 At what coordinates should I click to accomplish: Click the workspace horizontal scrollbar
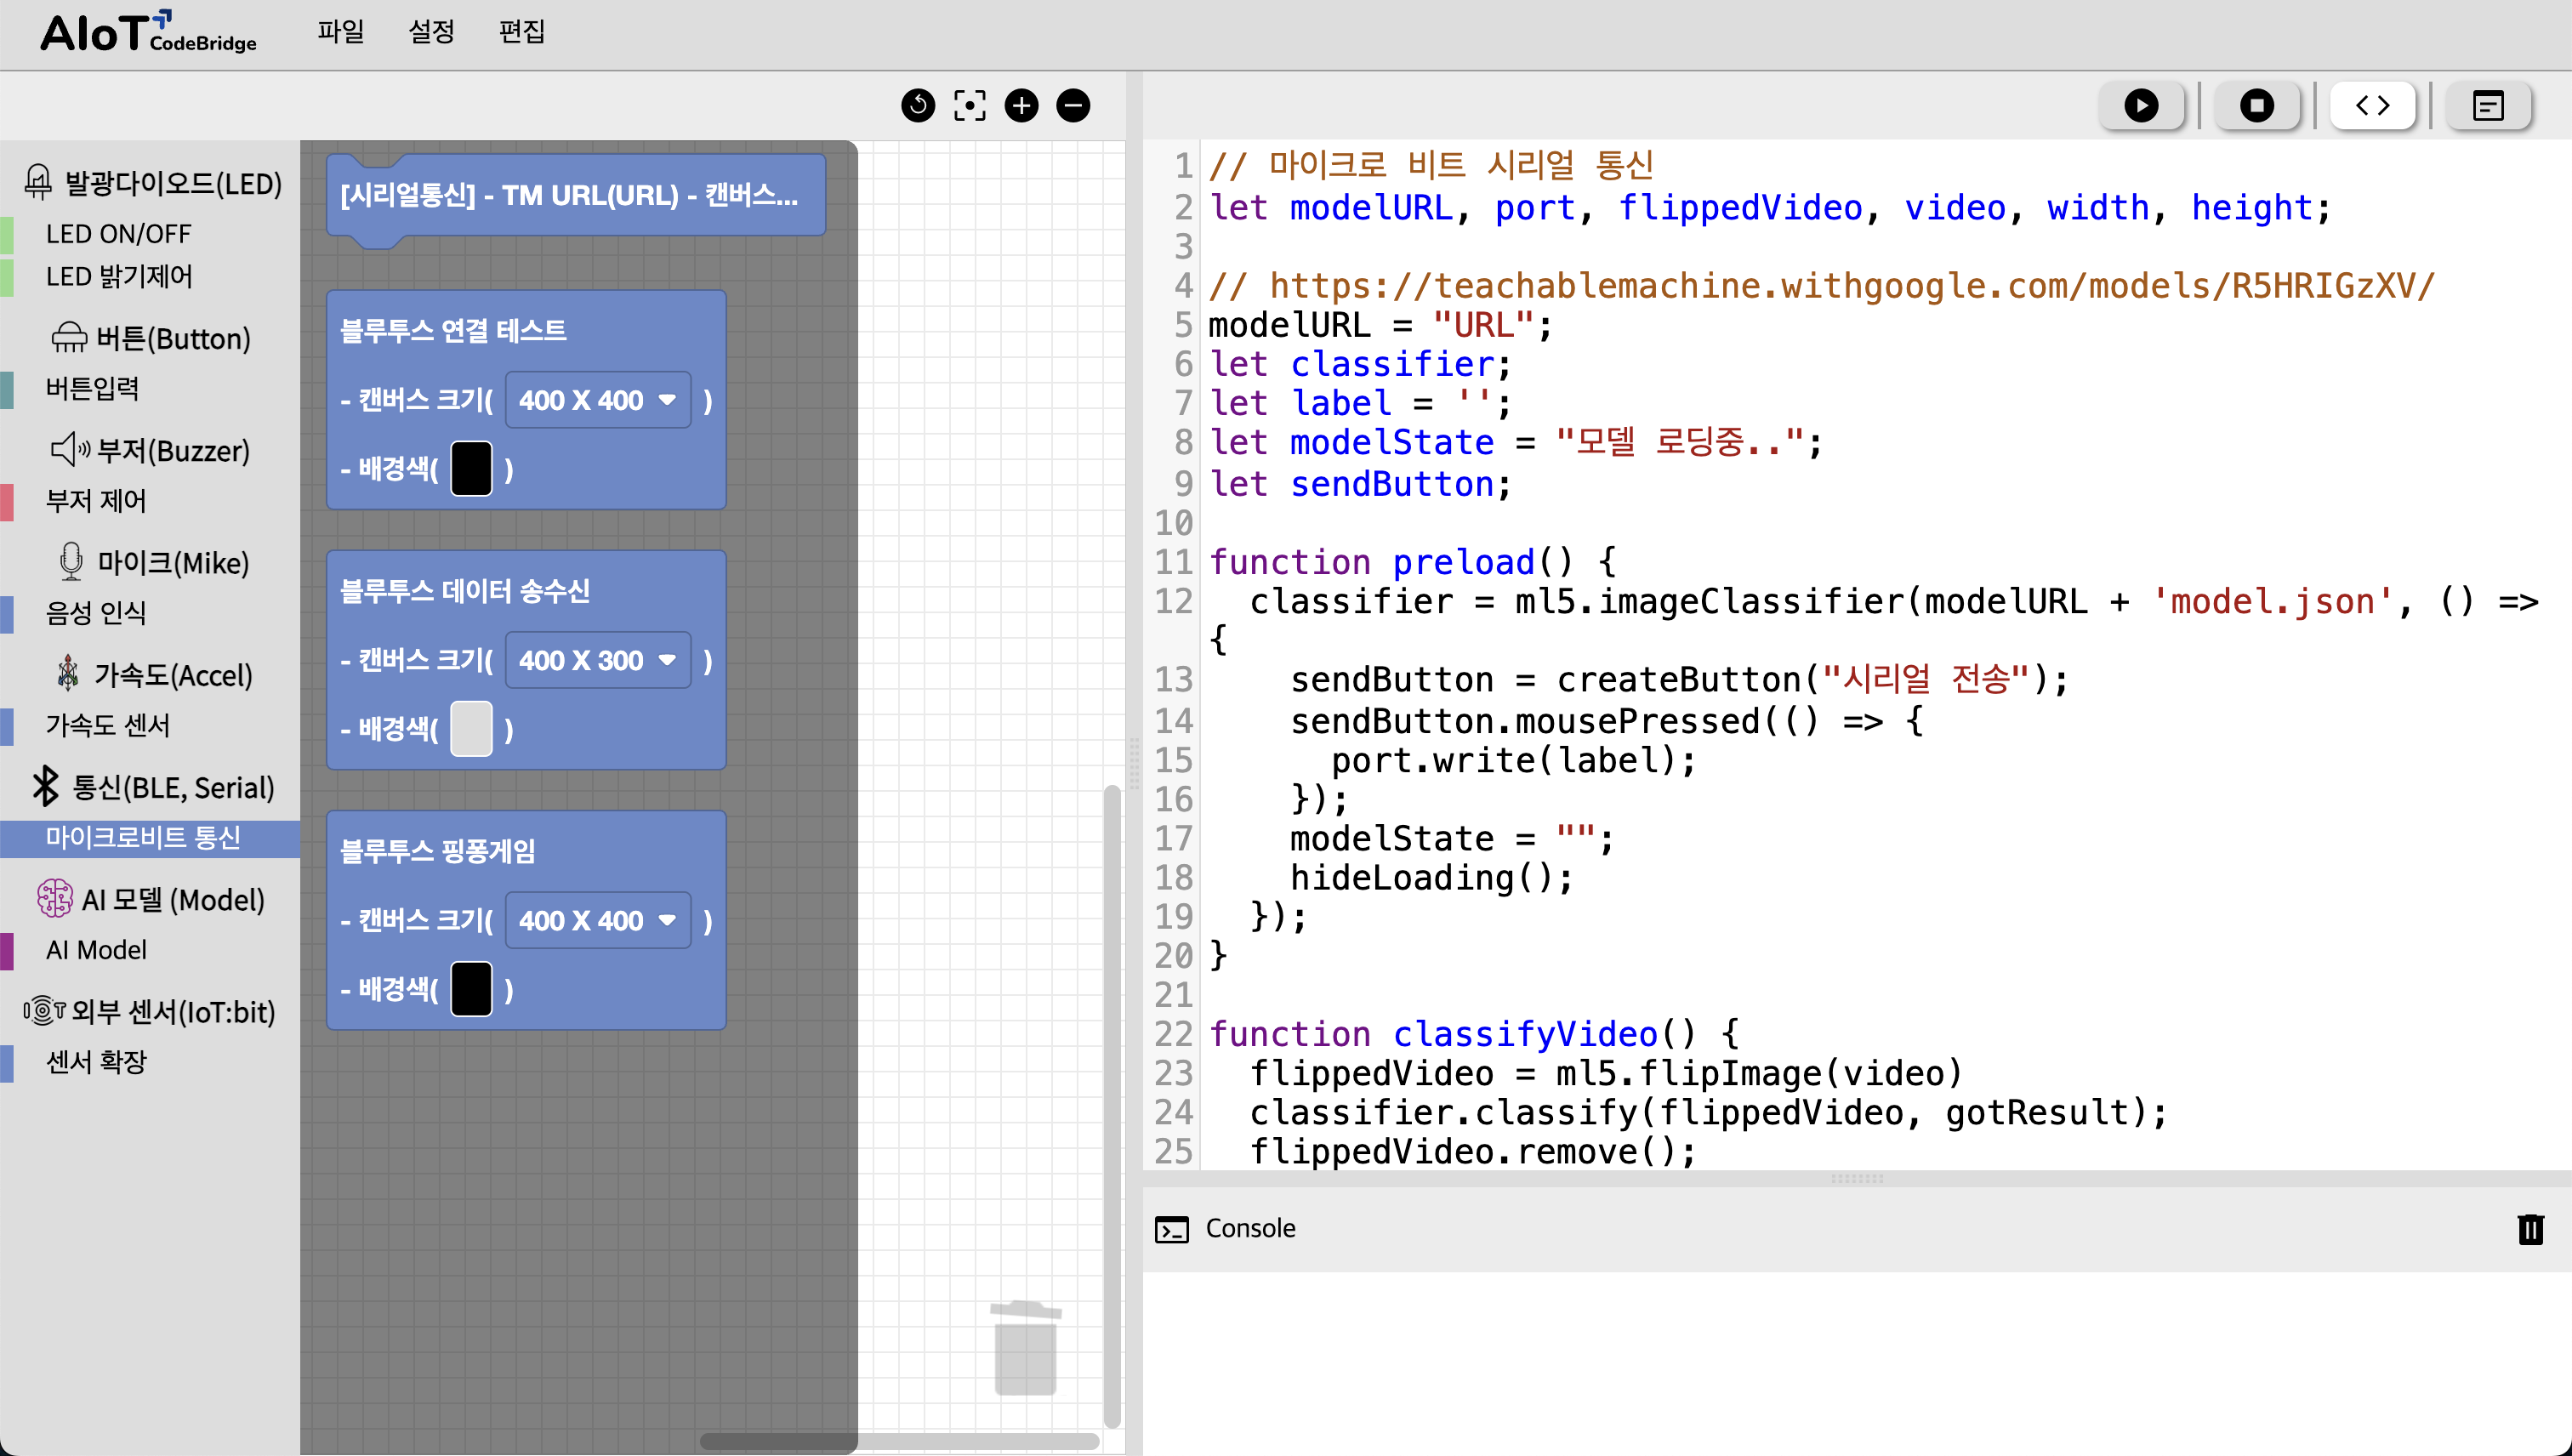900,1441
